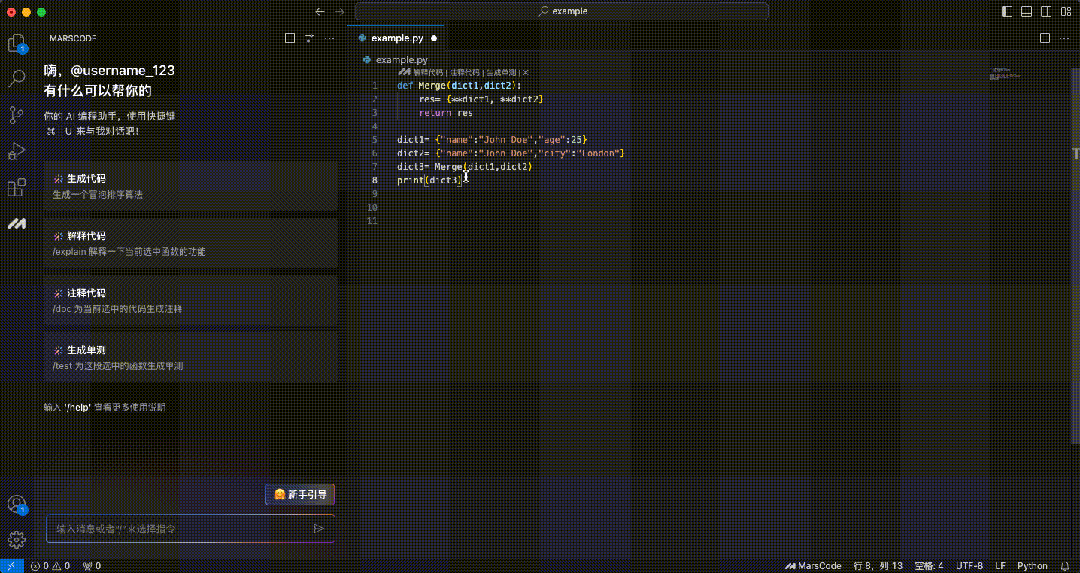Click the MarsCode icon in activity bar
This screenshot has height=573, width=1080.
16,223
